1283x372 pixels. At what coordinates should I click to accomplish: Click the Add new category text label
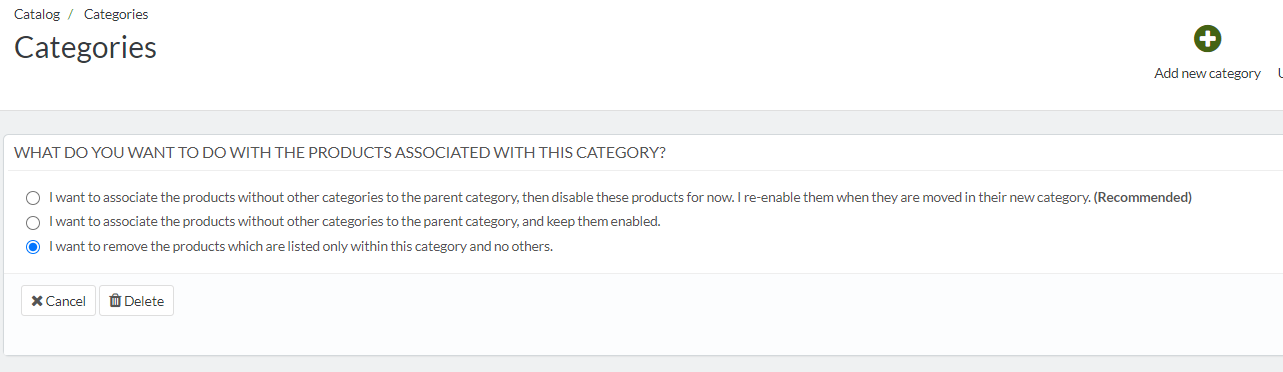(1207, 73)
